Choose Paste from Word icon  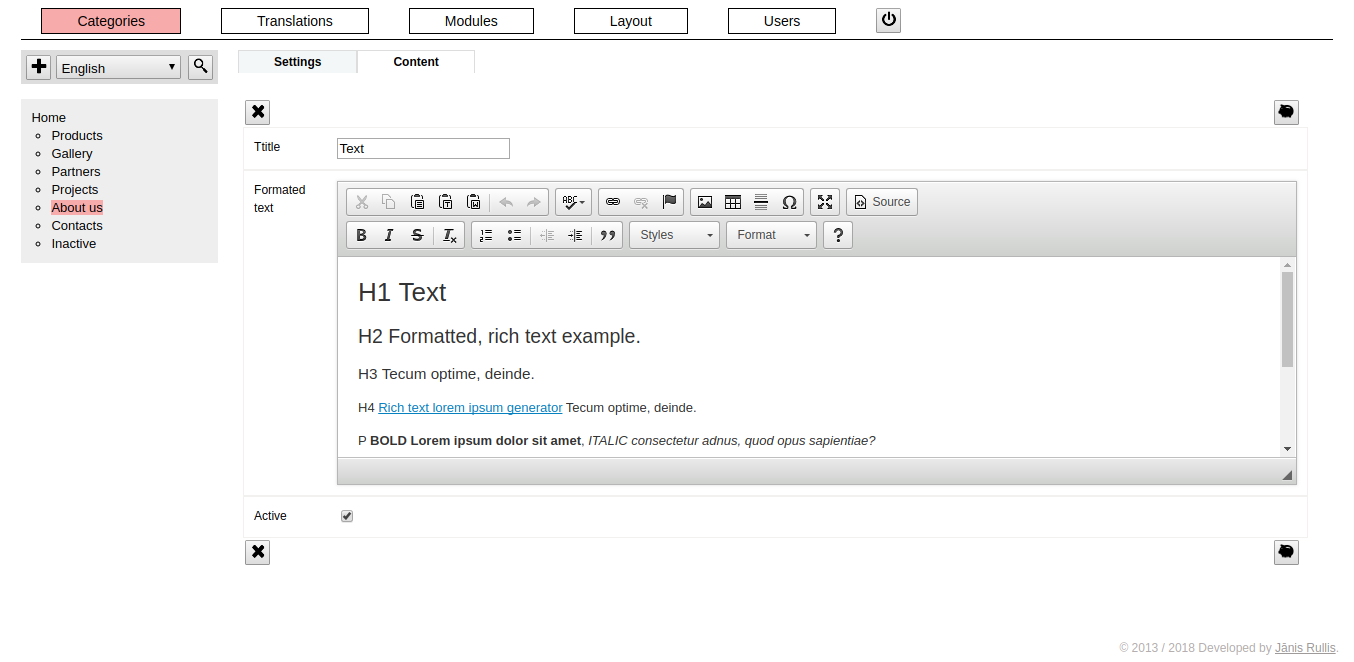point(474,202)
